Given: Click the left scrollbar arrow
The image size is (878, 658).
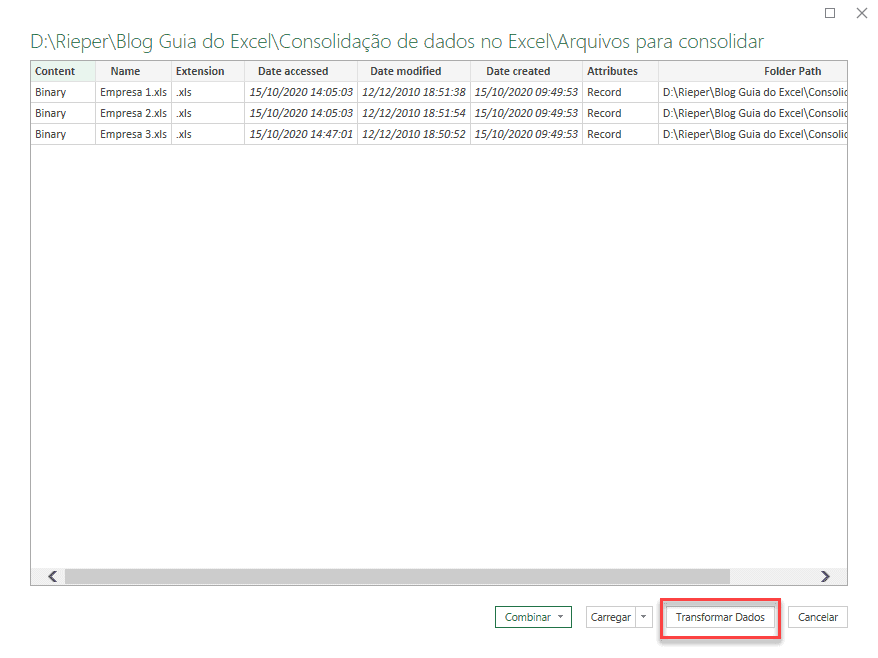Looking at the screenshot, I should point(49,576).
